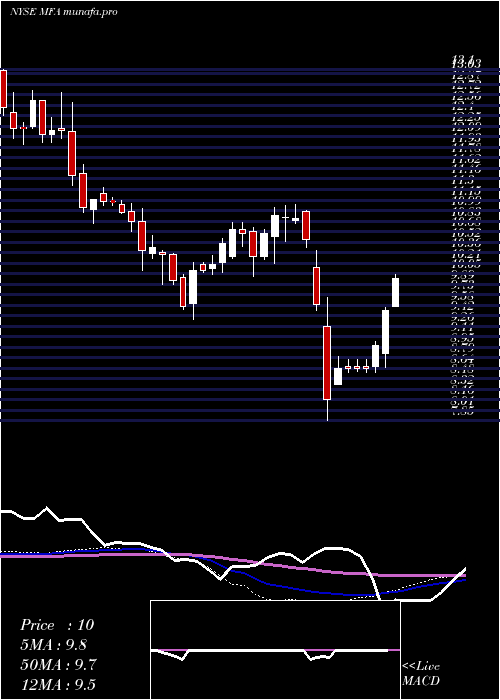500x700 pixels.
Task: Click the '50MA : 9.7' value
Action: (57, 665)
